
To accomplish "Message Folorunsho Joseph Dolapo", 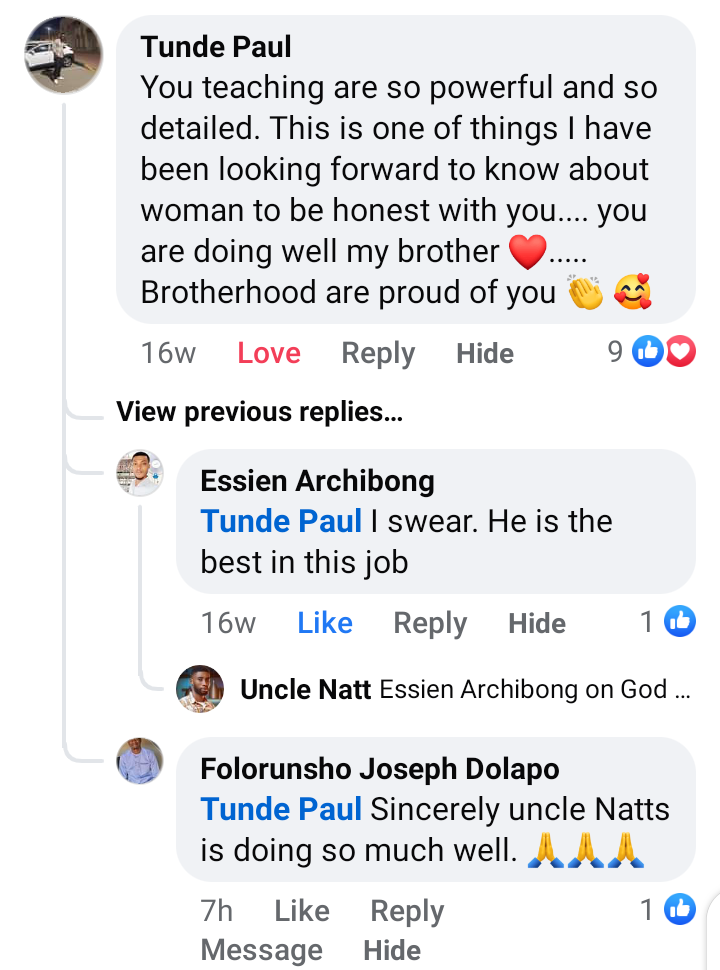I will coord(261,950).
